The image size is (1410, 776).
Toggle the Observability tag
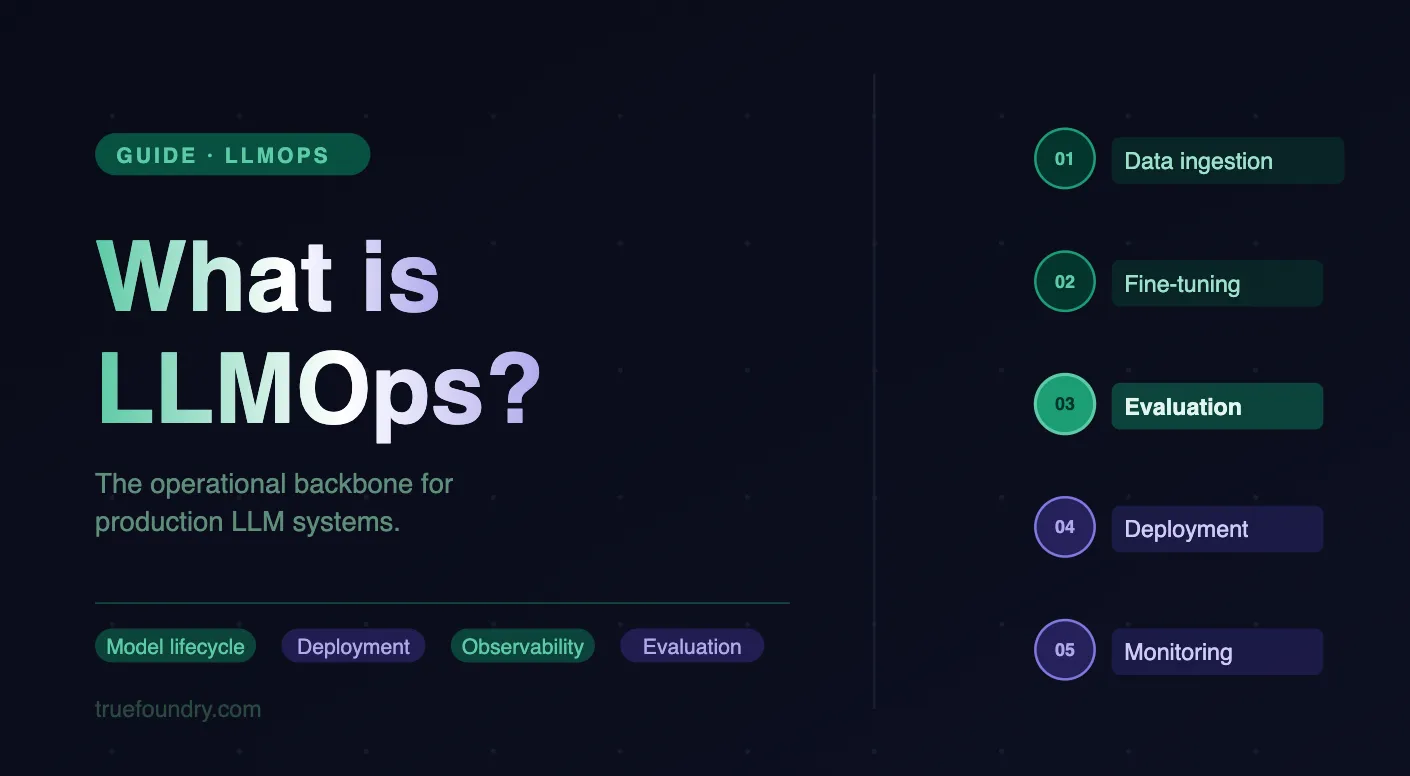pos(522,646)
